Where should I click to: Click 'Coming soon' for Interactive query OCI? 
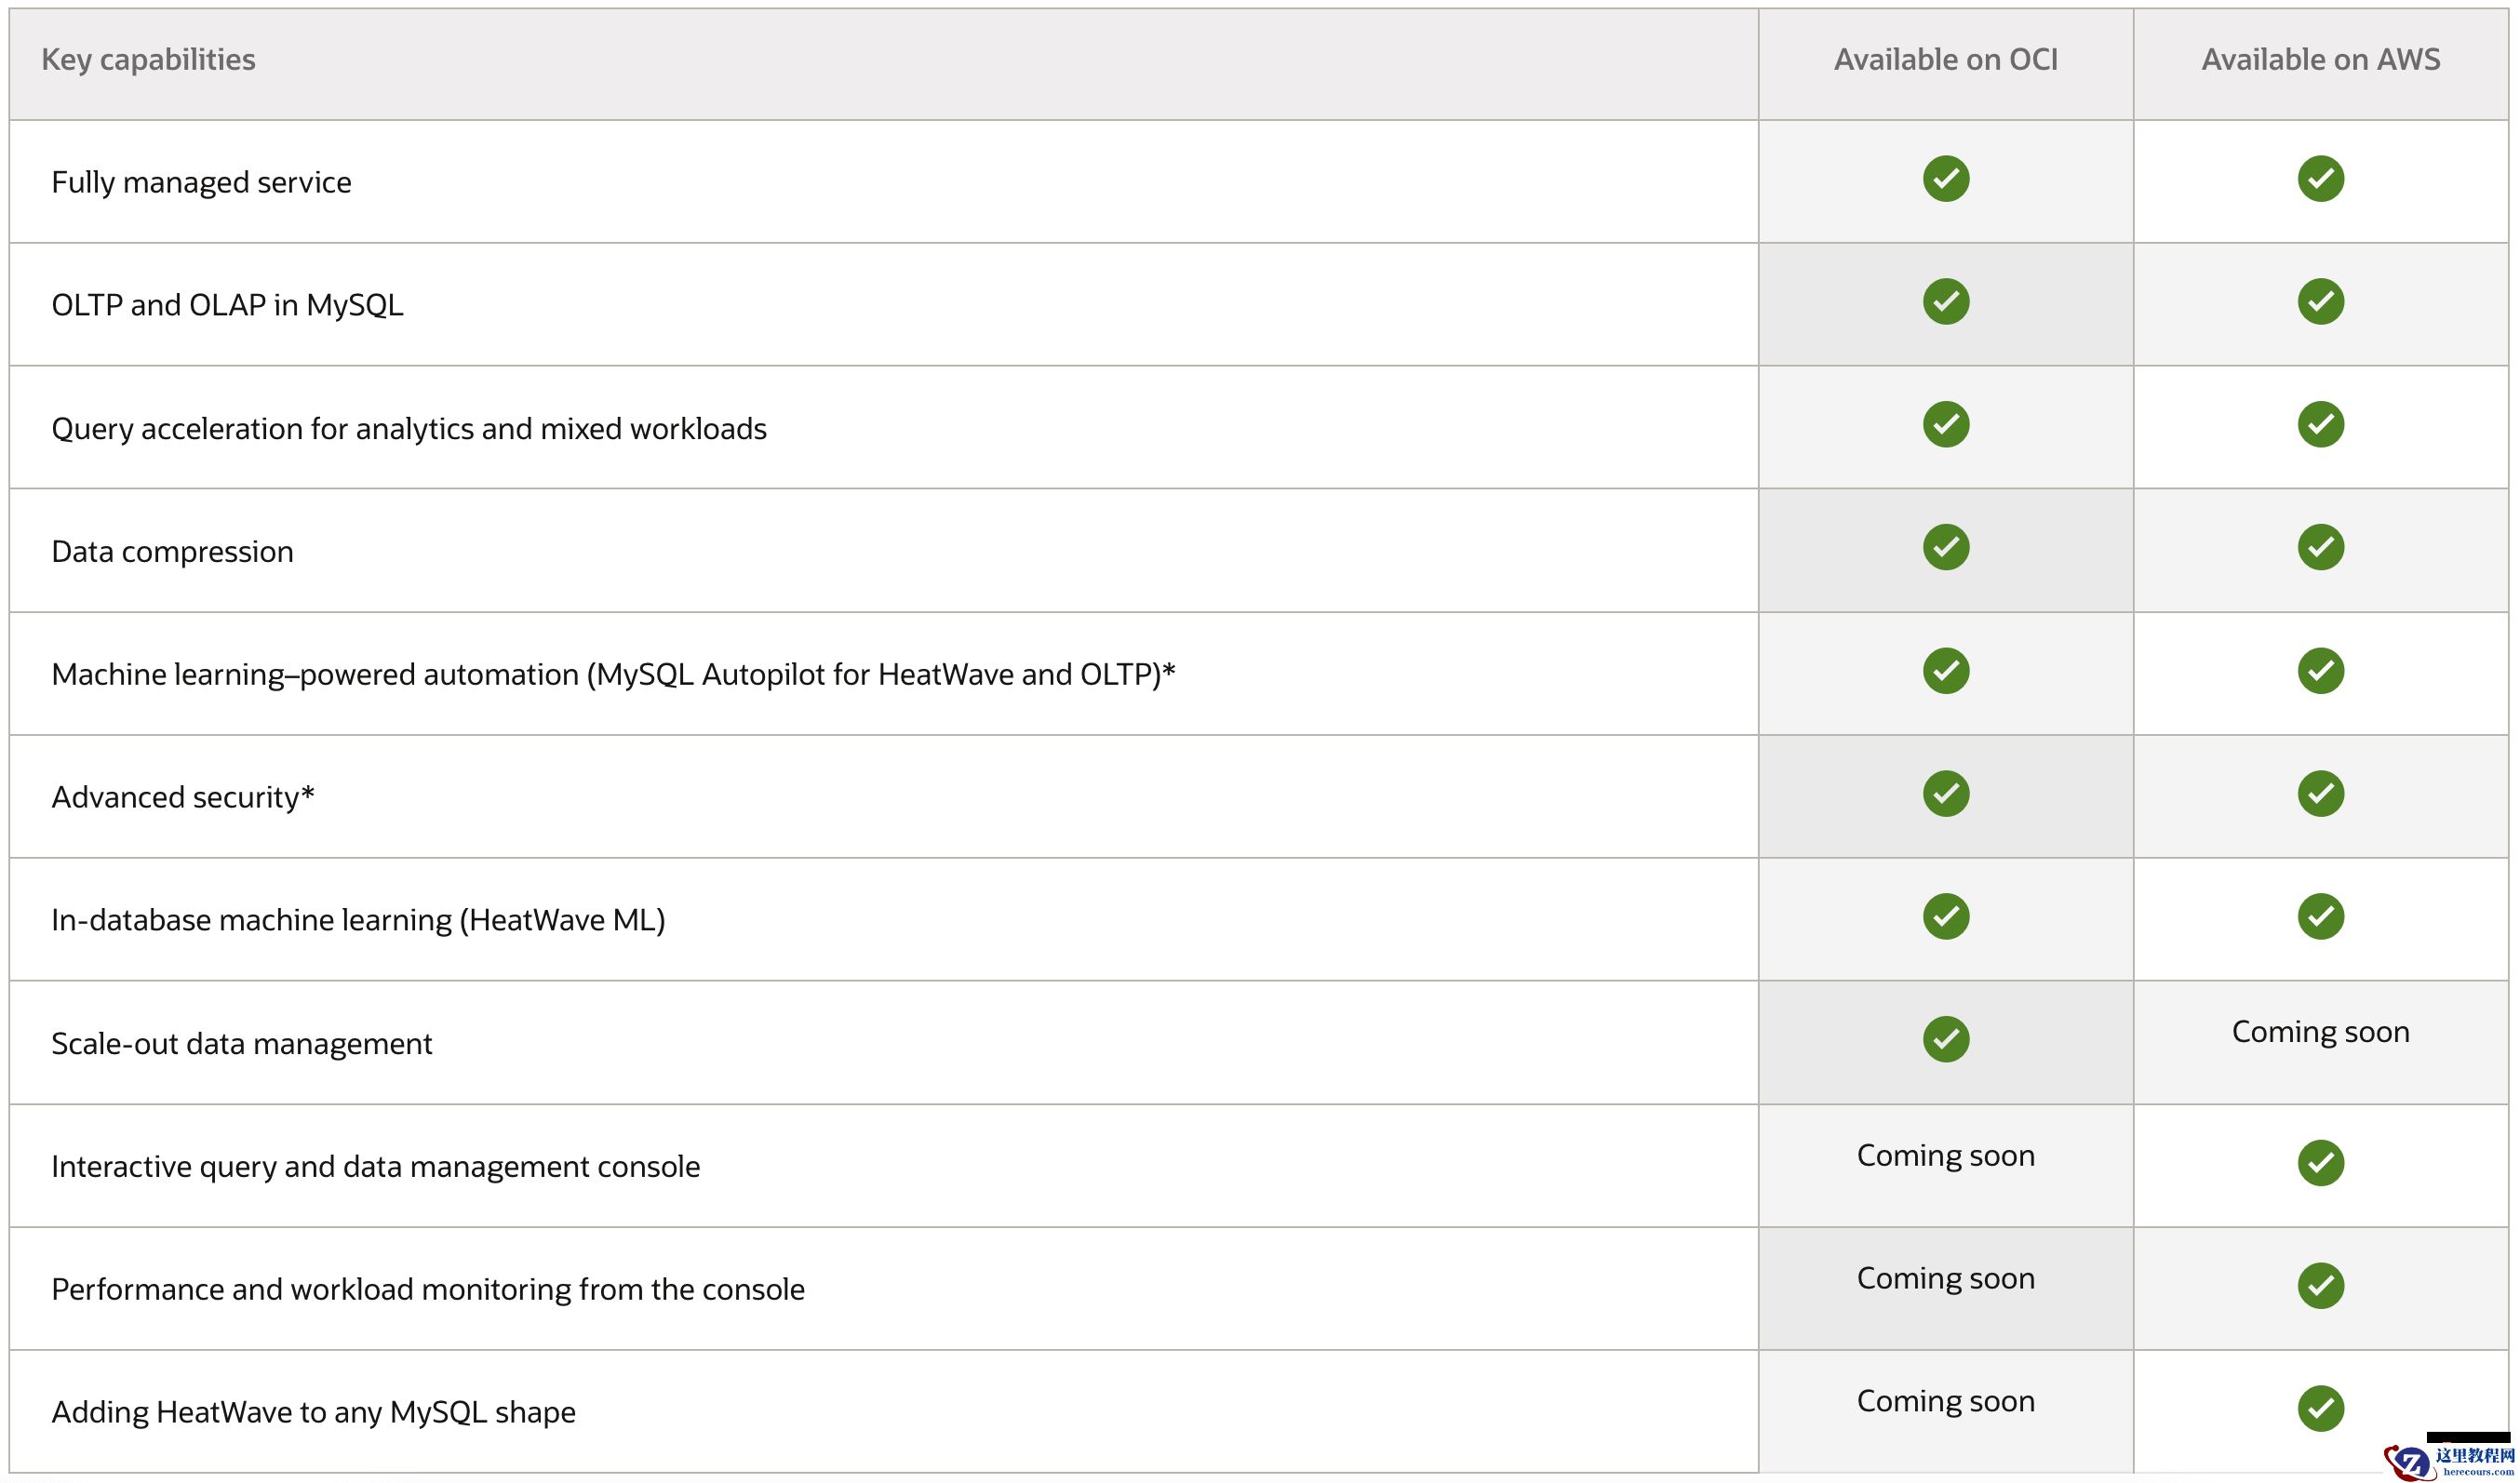click(x=1945, y=1155)
